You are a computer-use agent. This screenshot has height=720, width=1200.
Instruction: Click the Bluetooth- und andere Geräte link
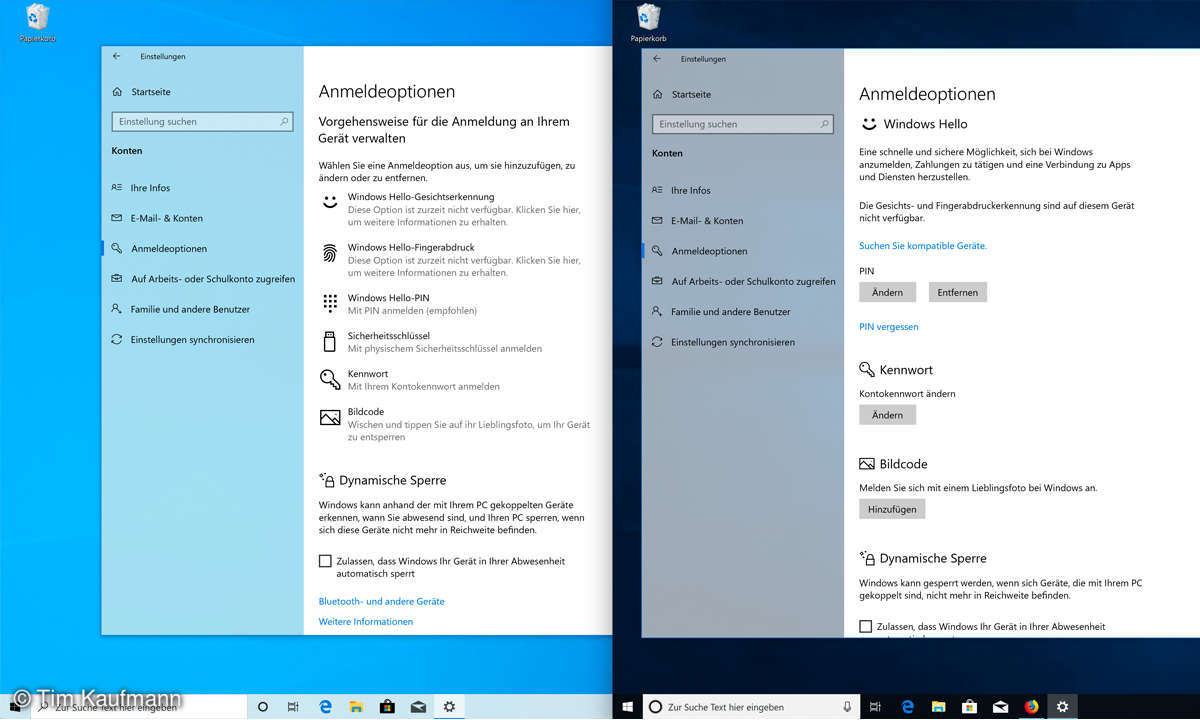point(381,602)
